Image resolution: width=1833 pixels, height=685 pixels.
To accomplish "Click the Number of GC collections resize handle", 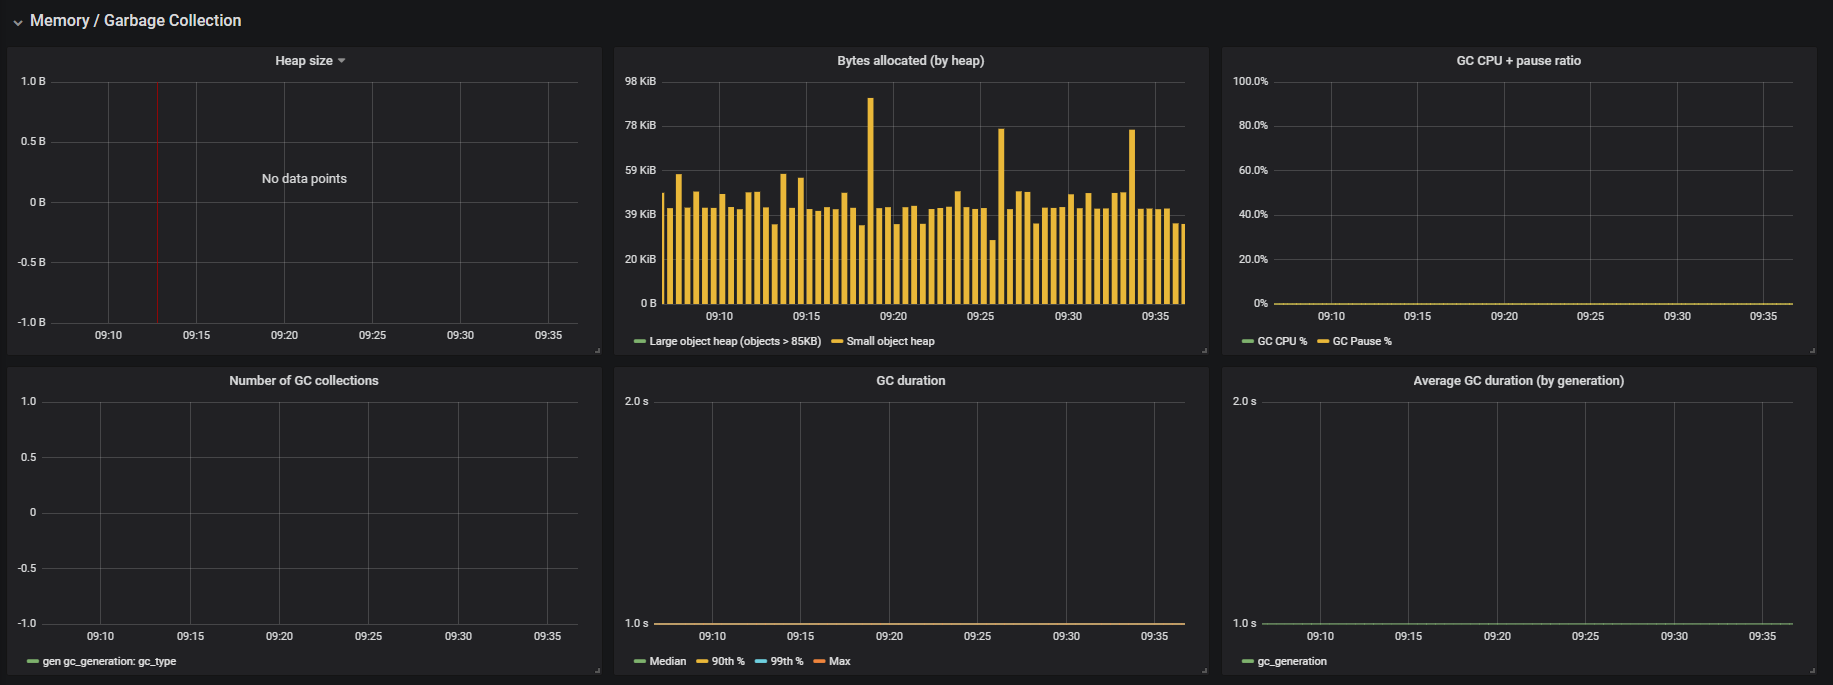I will coord(597,670).
